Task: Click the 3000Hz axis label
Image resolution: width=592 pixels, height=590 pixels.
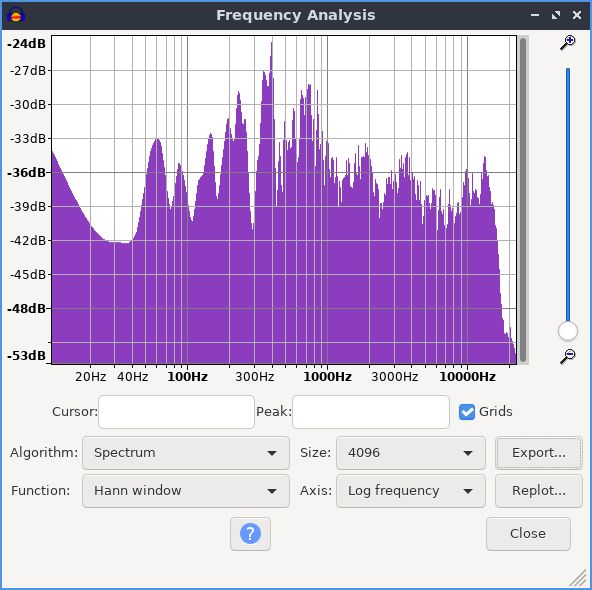Action: (395, 377)
